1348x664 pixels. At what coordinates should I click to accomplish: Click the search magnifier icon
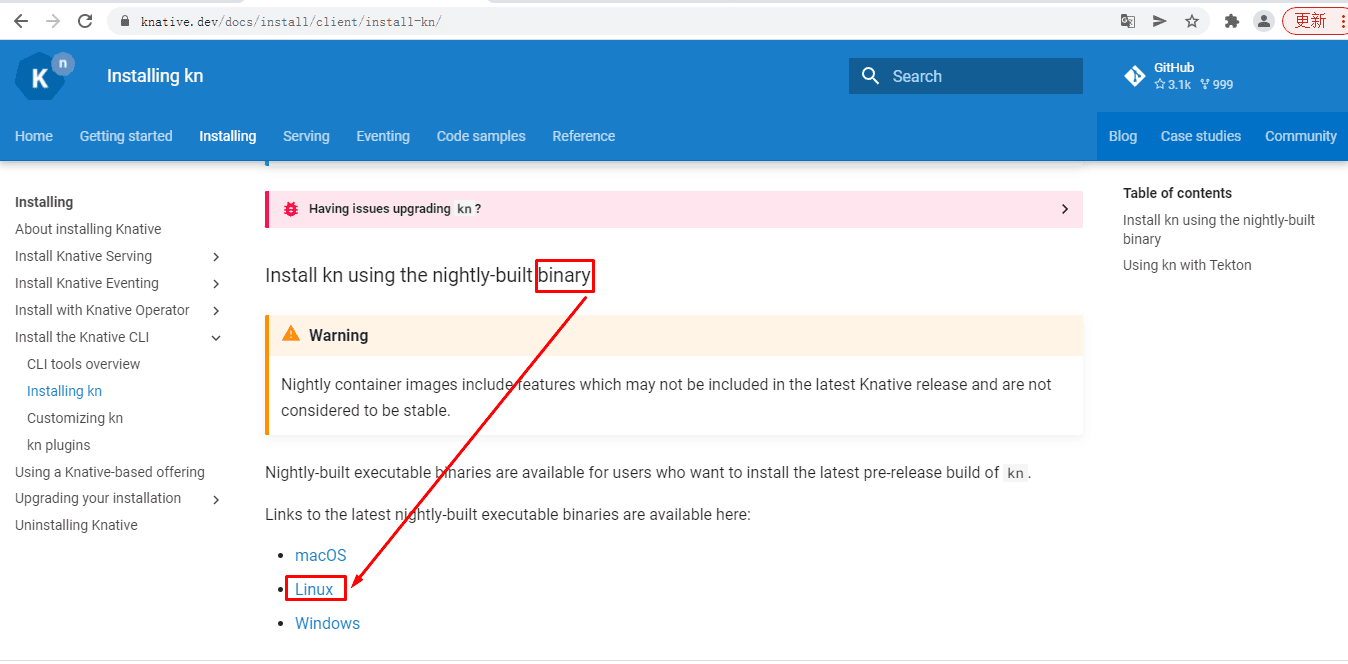pyautogui.click(x=870, y=76)
